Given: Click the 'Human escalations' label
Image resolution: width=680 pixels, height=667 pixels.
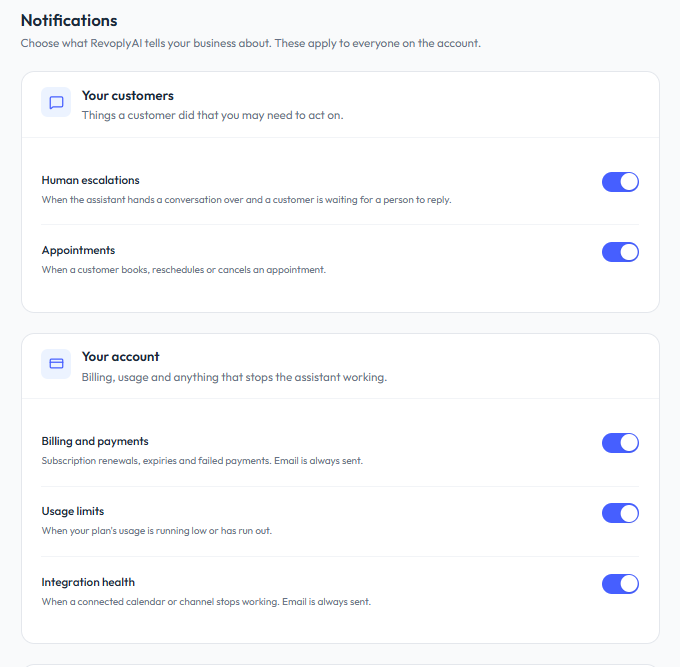Looking at the screenshot, I should [x=91, y=180].
